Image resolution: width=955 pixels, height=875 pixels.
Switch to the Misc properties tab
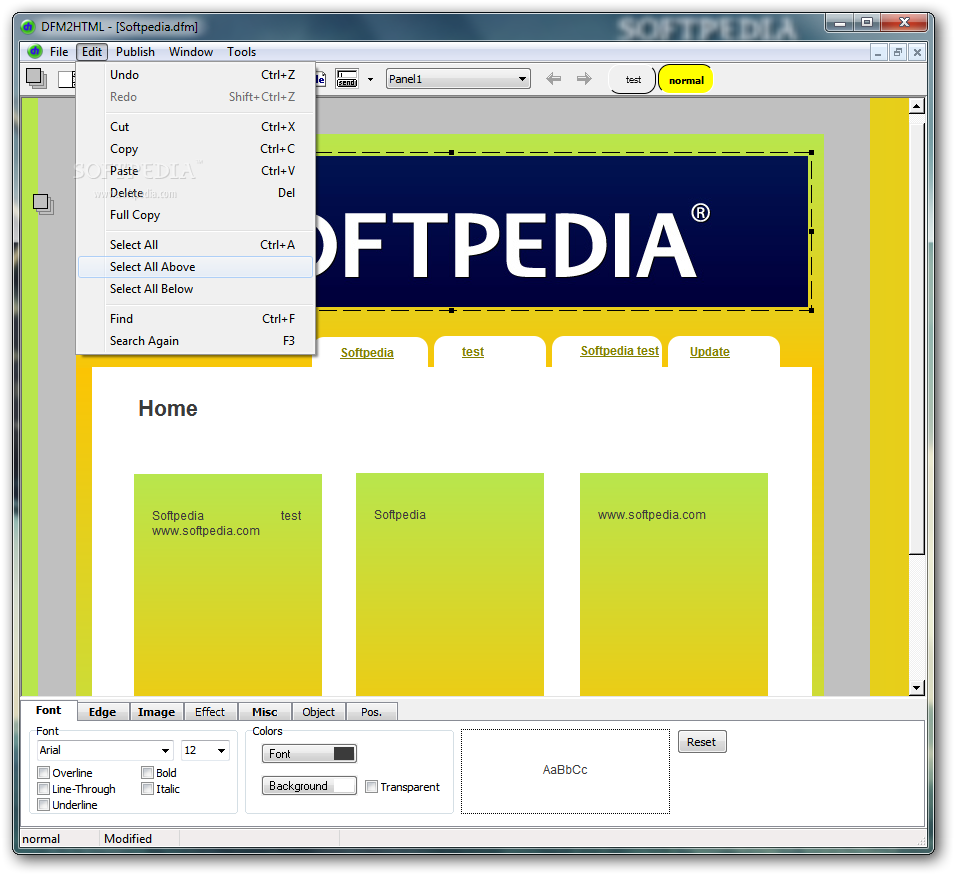click(x=264, y=712)
